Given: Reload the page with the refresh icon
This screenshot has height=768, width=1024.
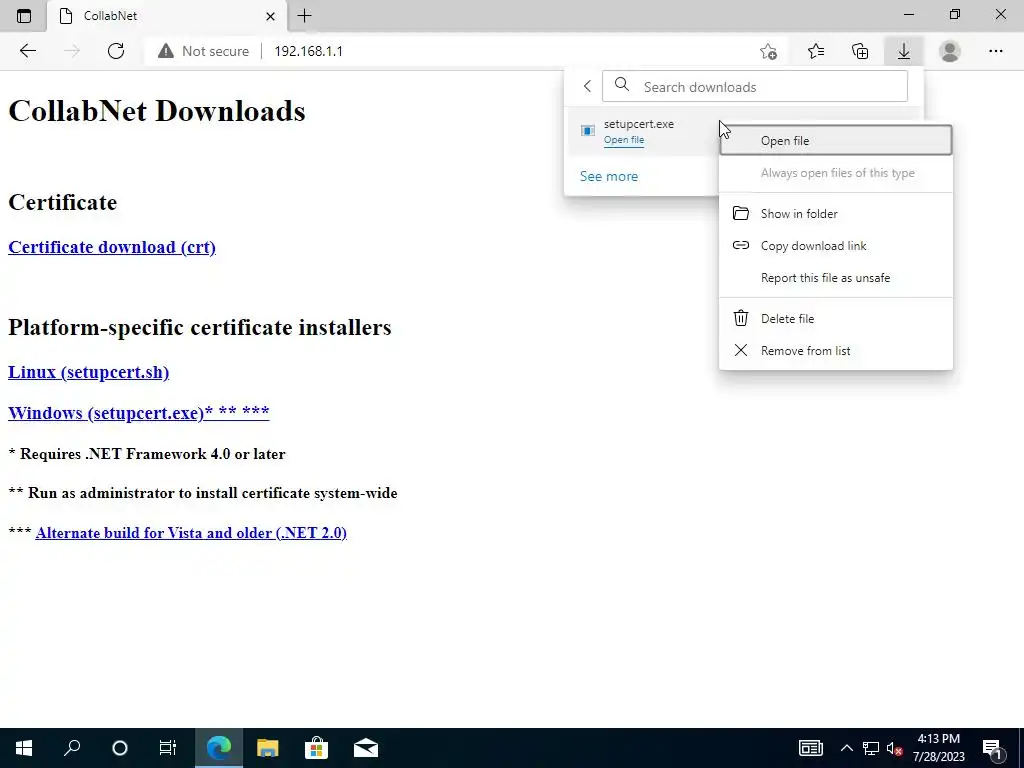Looking at the screenshot, I should (x=116, y=51).
